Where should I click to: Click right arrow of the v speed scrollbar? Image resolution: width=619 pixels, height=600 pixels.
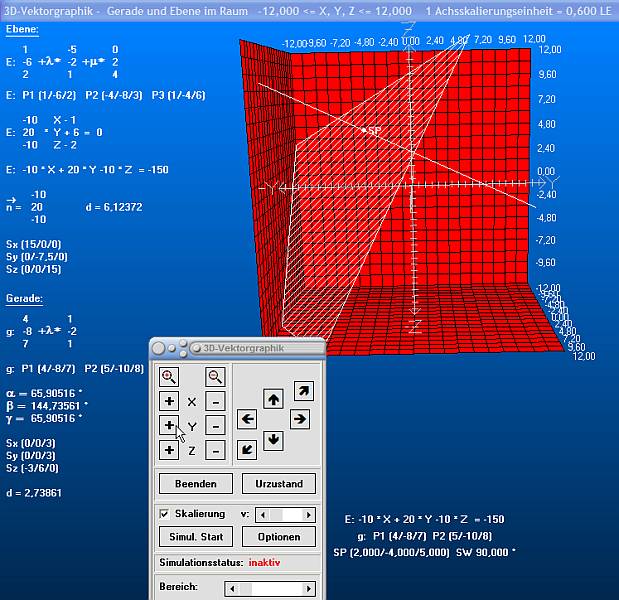[x=310, y=514]
